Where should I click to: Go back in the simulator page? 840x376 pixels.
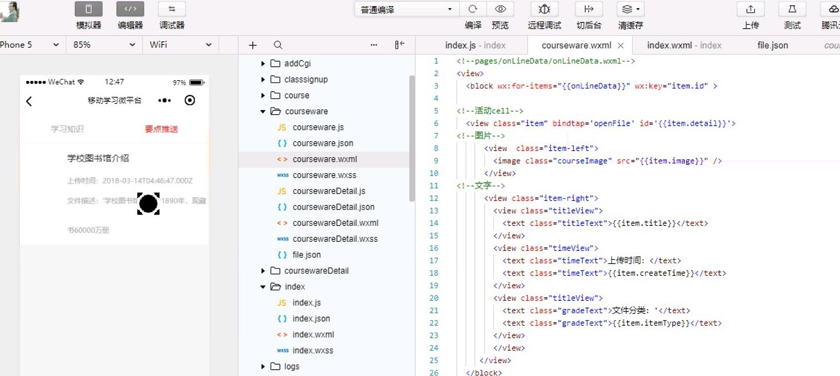point(29,101)
